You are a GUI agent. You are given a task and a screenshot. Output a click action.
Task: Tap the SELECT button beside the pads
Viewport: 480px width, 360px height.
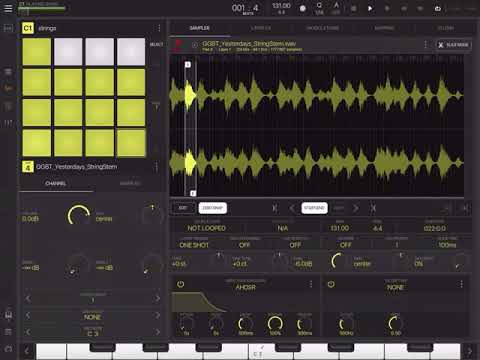(x=157, y=44)
